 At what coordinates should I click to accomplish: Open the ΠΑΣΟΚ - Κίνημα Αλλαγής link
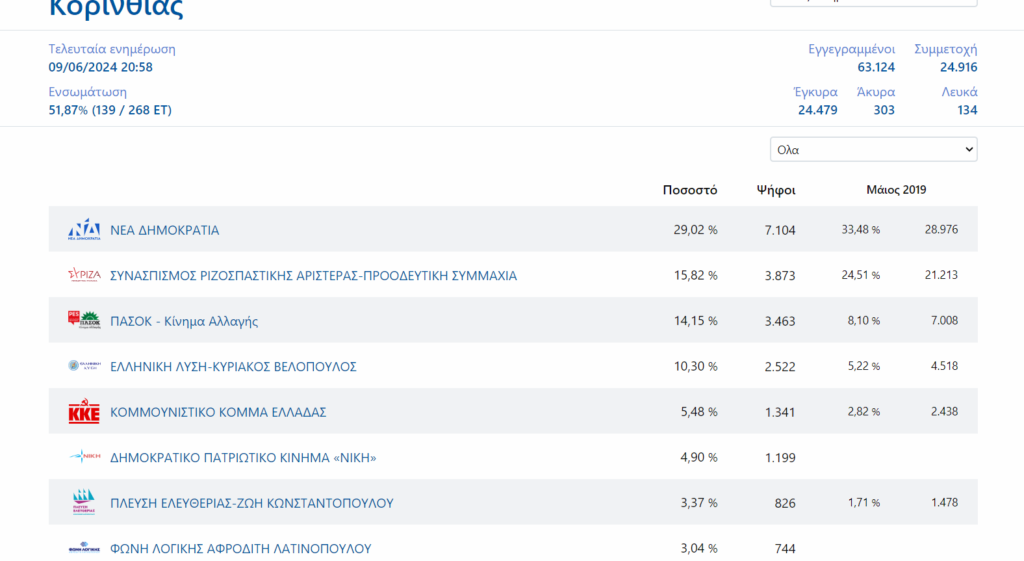(184, 321)
